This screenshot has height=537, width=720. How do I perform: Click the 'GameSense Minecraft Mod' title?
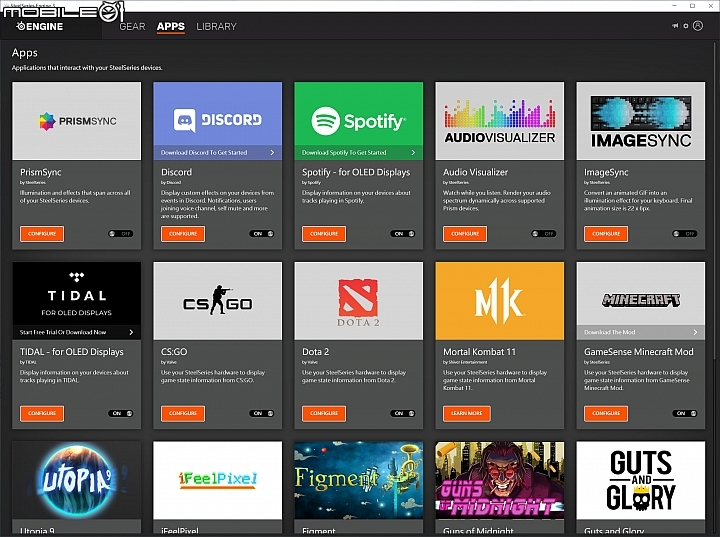(x=638, y=352)
